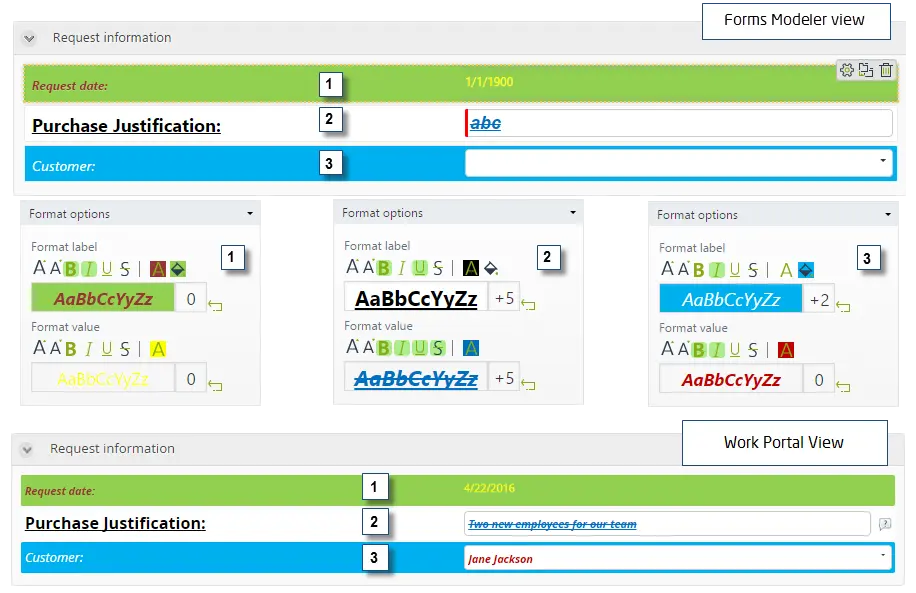Reset label format beside the "+2" size box

pos(843,306)
